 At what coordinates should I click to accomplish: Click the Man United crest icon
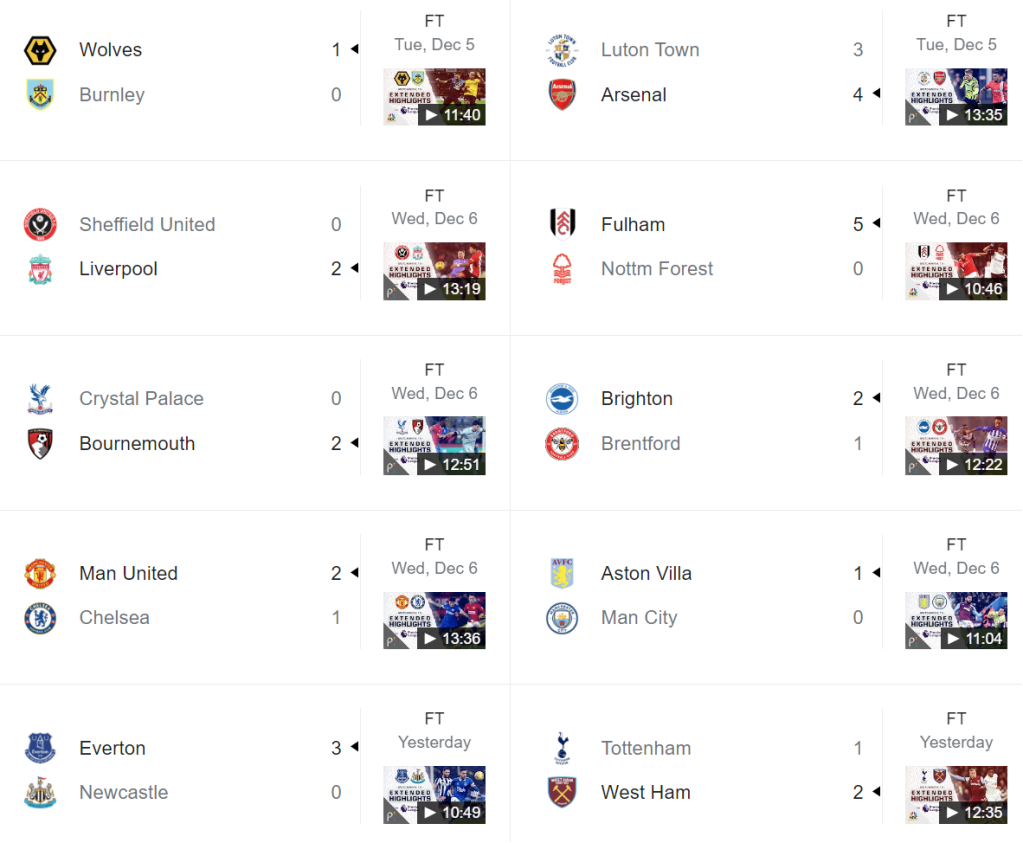coord(40,573)
